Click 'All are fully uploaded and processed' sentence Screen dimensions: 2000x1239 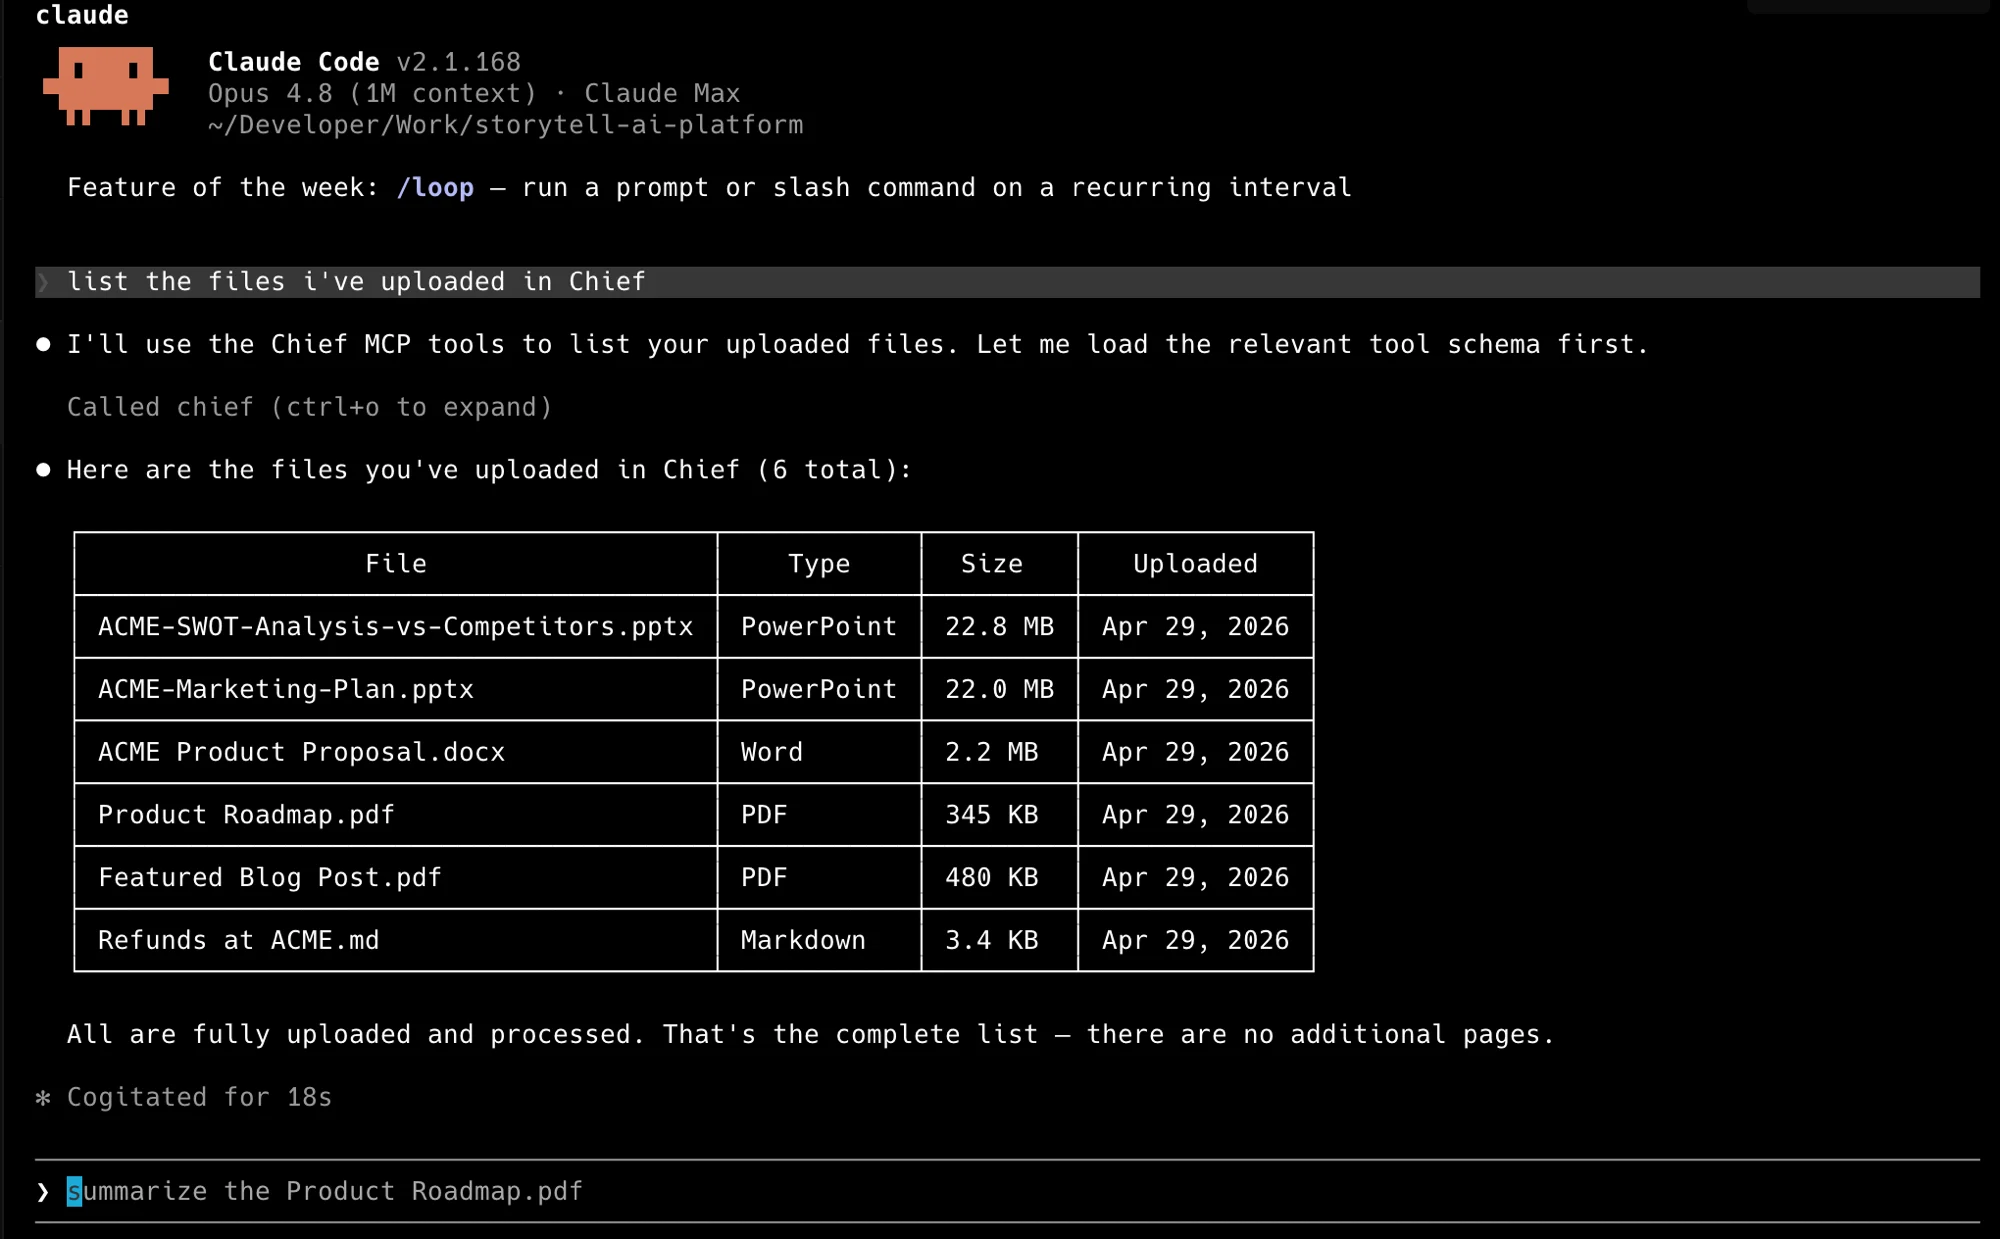[x=356, y=1035]
